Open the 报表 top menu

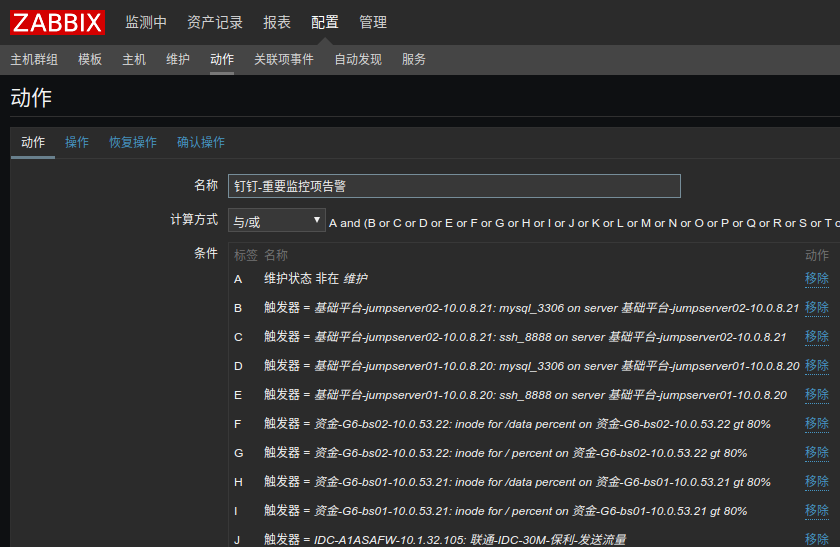[x=277, y=23]
